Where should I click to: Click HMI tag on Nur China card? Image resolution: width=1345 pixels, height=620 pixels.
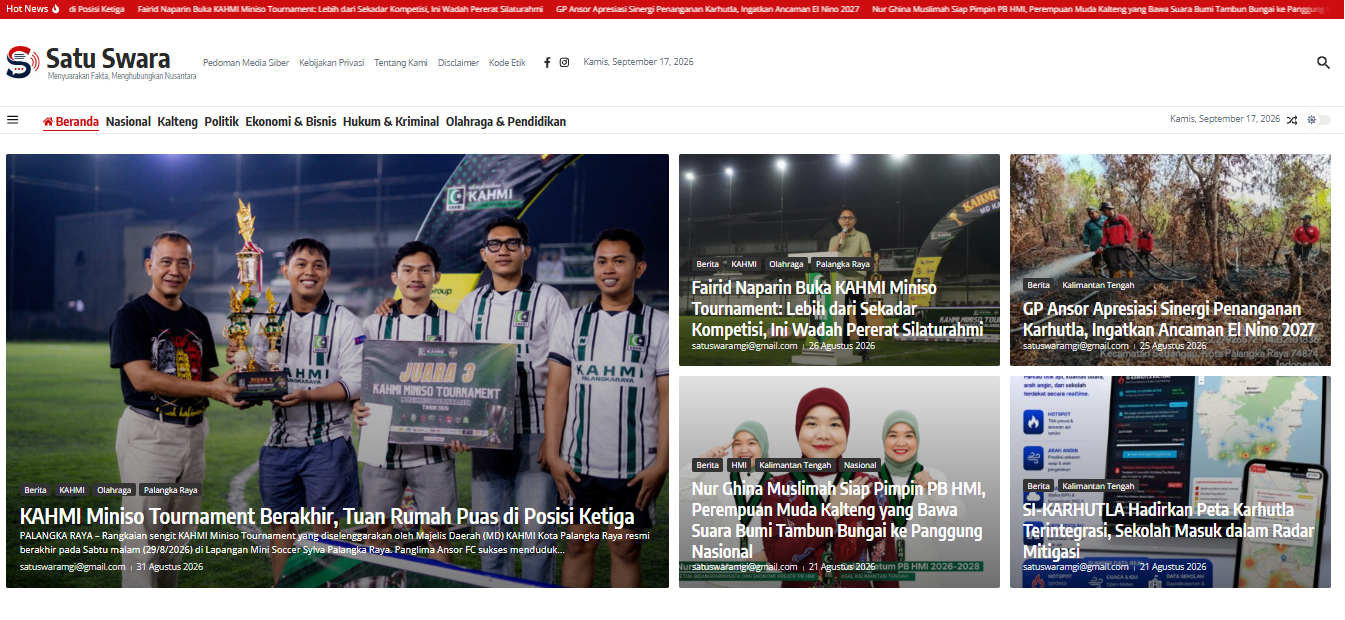[x=739, y=465]
